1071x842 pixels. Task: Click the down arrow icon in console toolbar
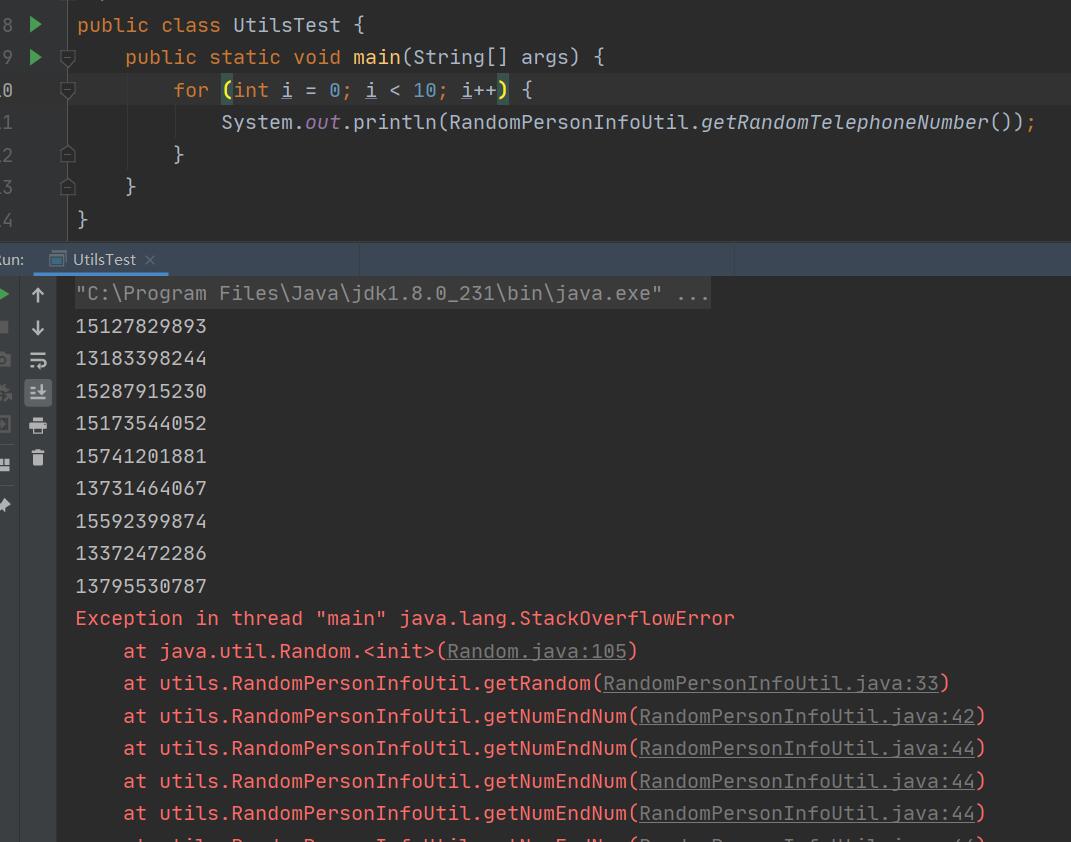click(x=38, y=328)
